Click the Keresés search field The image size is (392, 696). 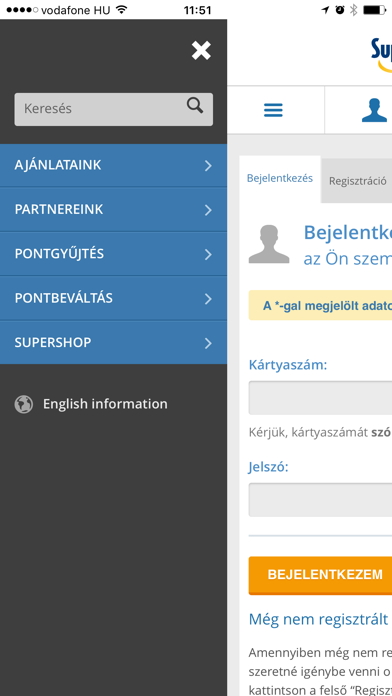pos(114,109)
